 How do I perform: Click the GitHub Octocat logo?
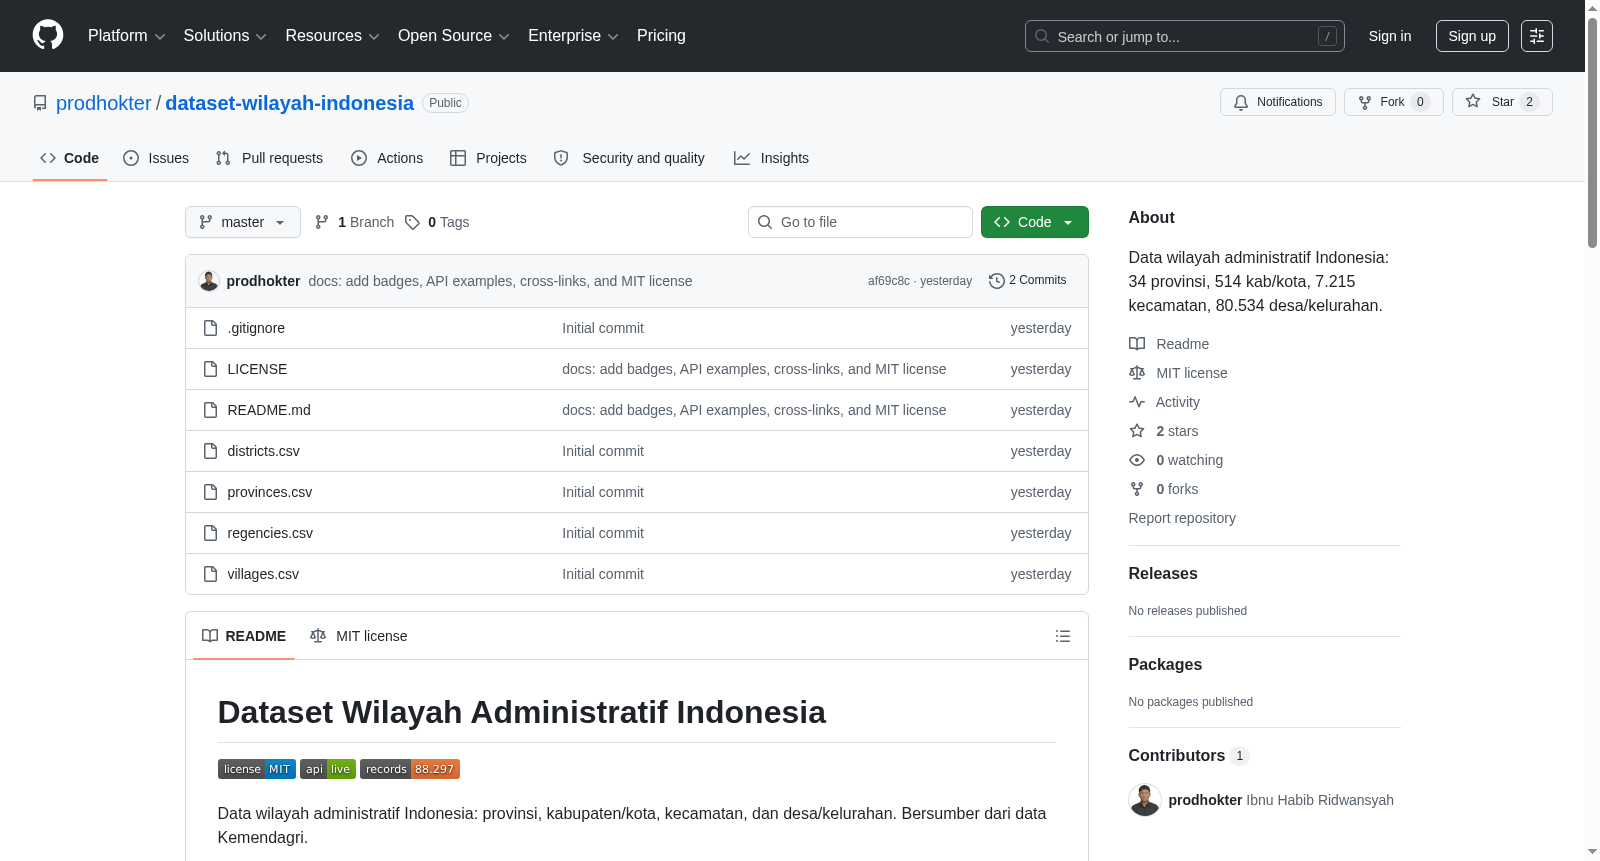48,35
